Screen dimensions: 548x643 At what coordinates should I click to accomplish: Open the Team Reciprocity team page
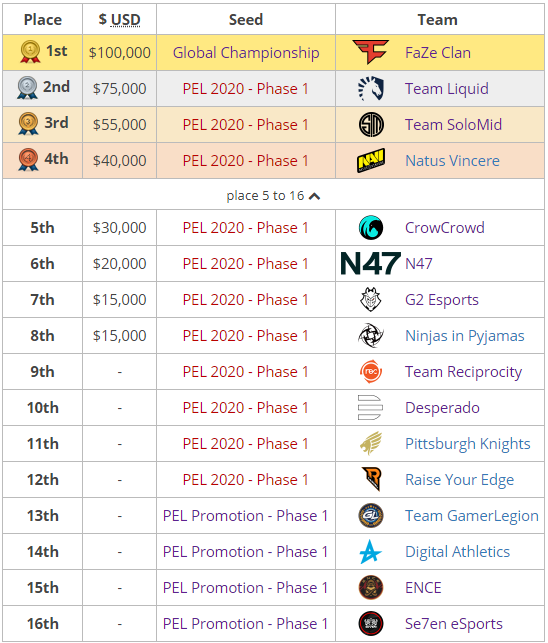(x=464, y=372)
